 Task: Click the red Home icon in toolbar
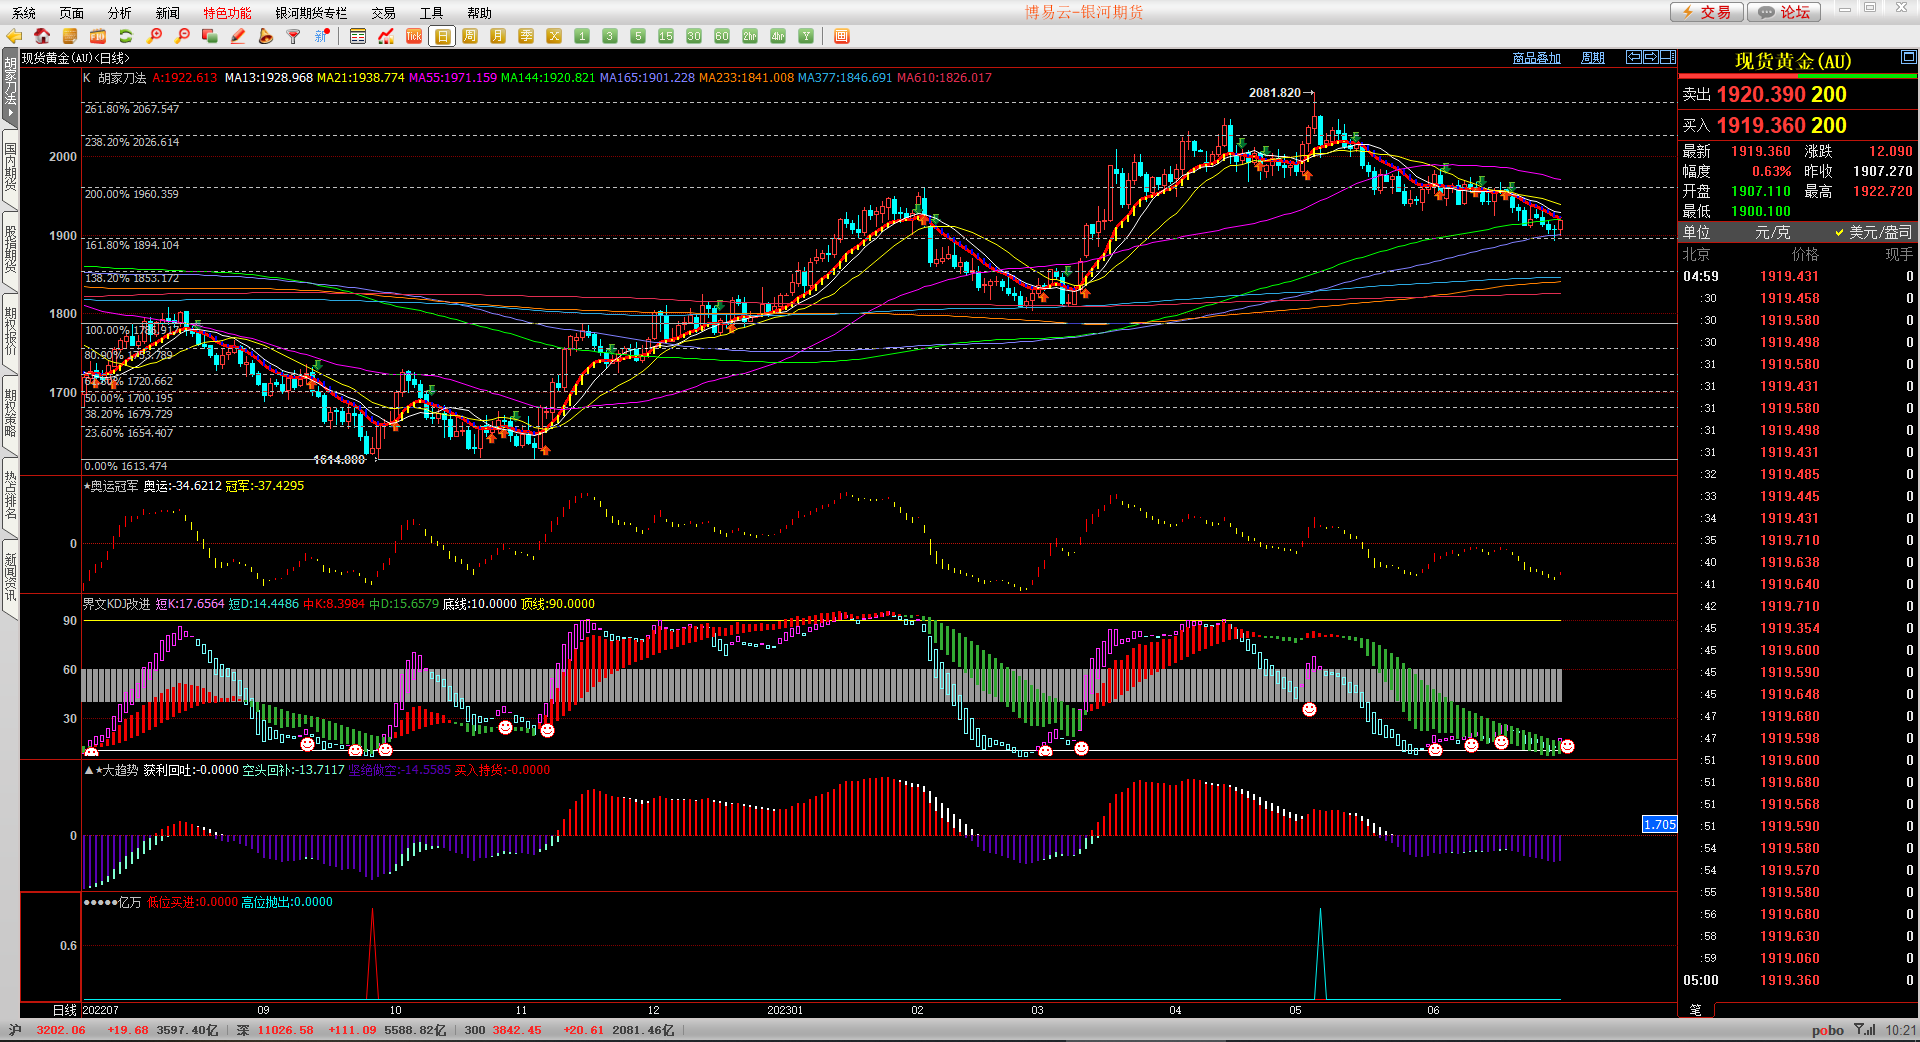pos(42,36)
